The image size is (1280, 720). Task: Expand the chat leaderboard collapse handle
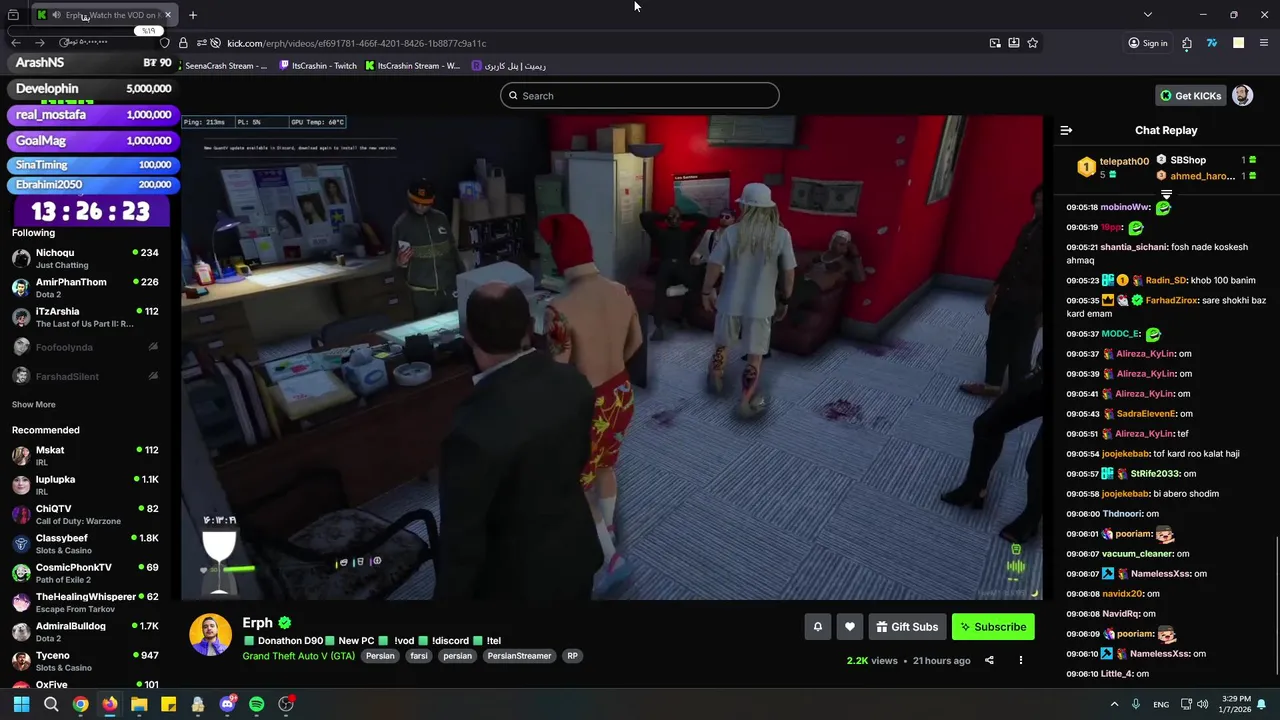[x=1166, y=194]
